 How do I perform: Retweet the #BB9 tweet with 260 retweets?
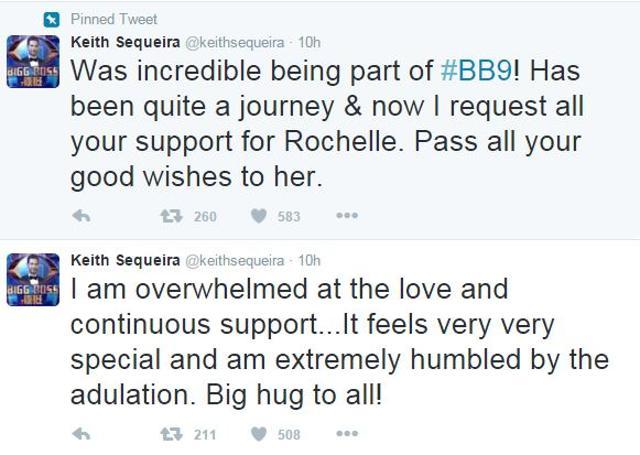[x=171, y=215]
